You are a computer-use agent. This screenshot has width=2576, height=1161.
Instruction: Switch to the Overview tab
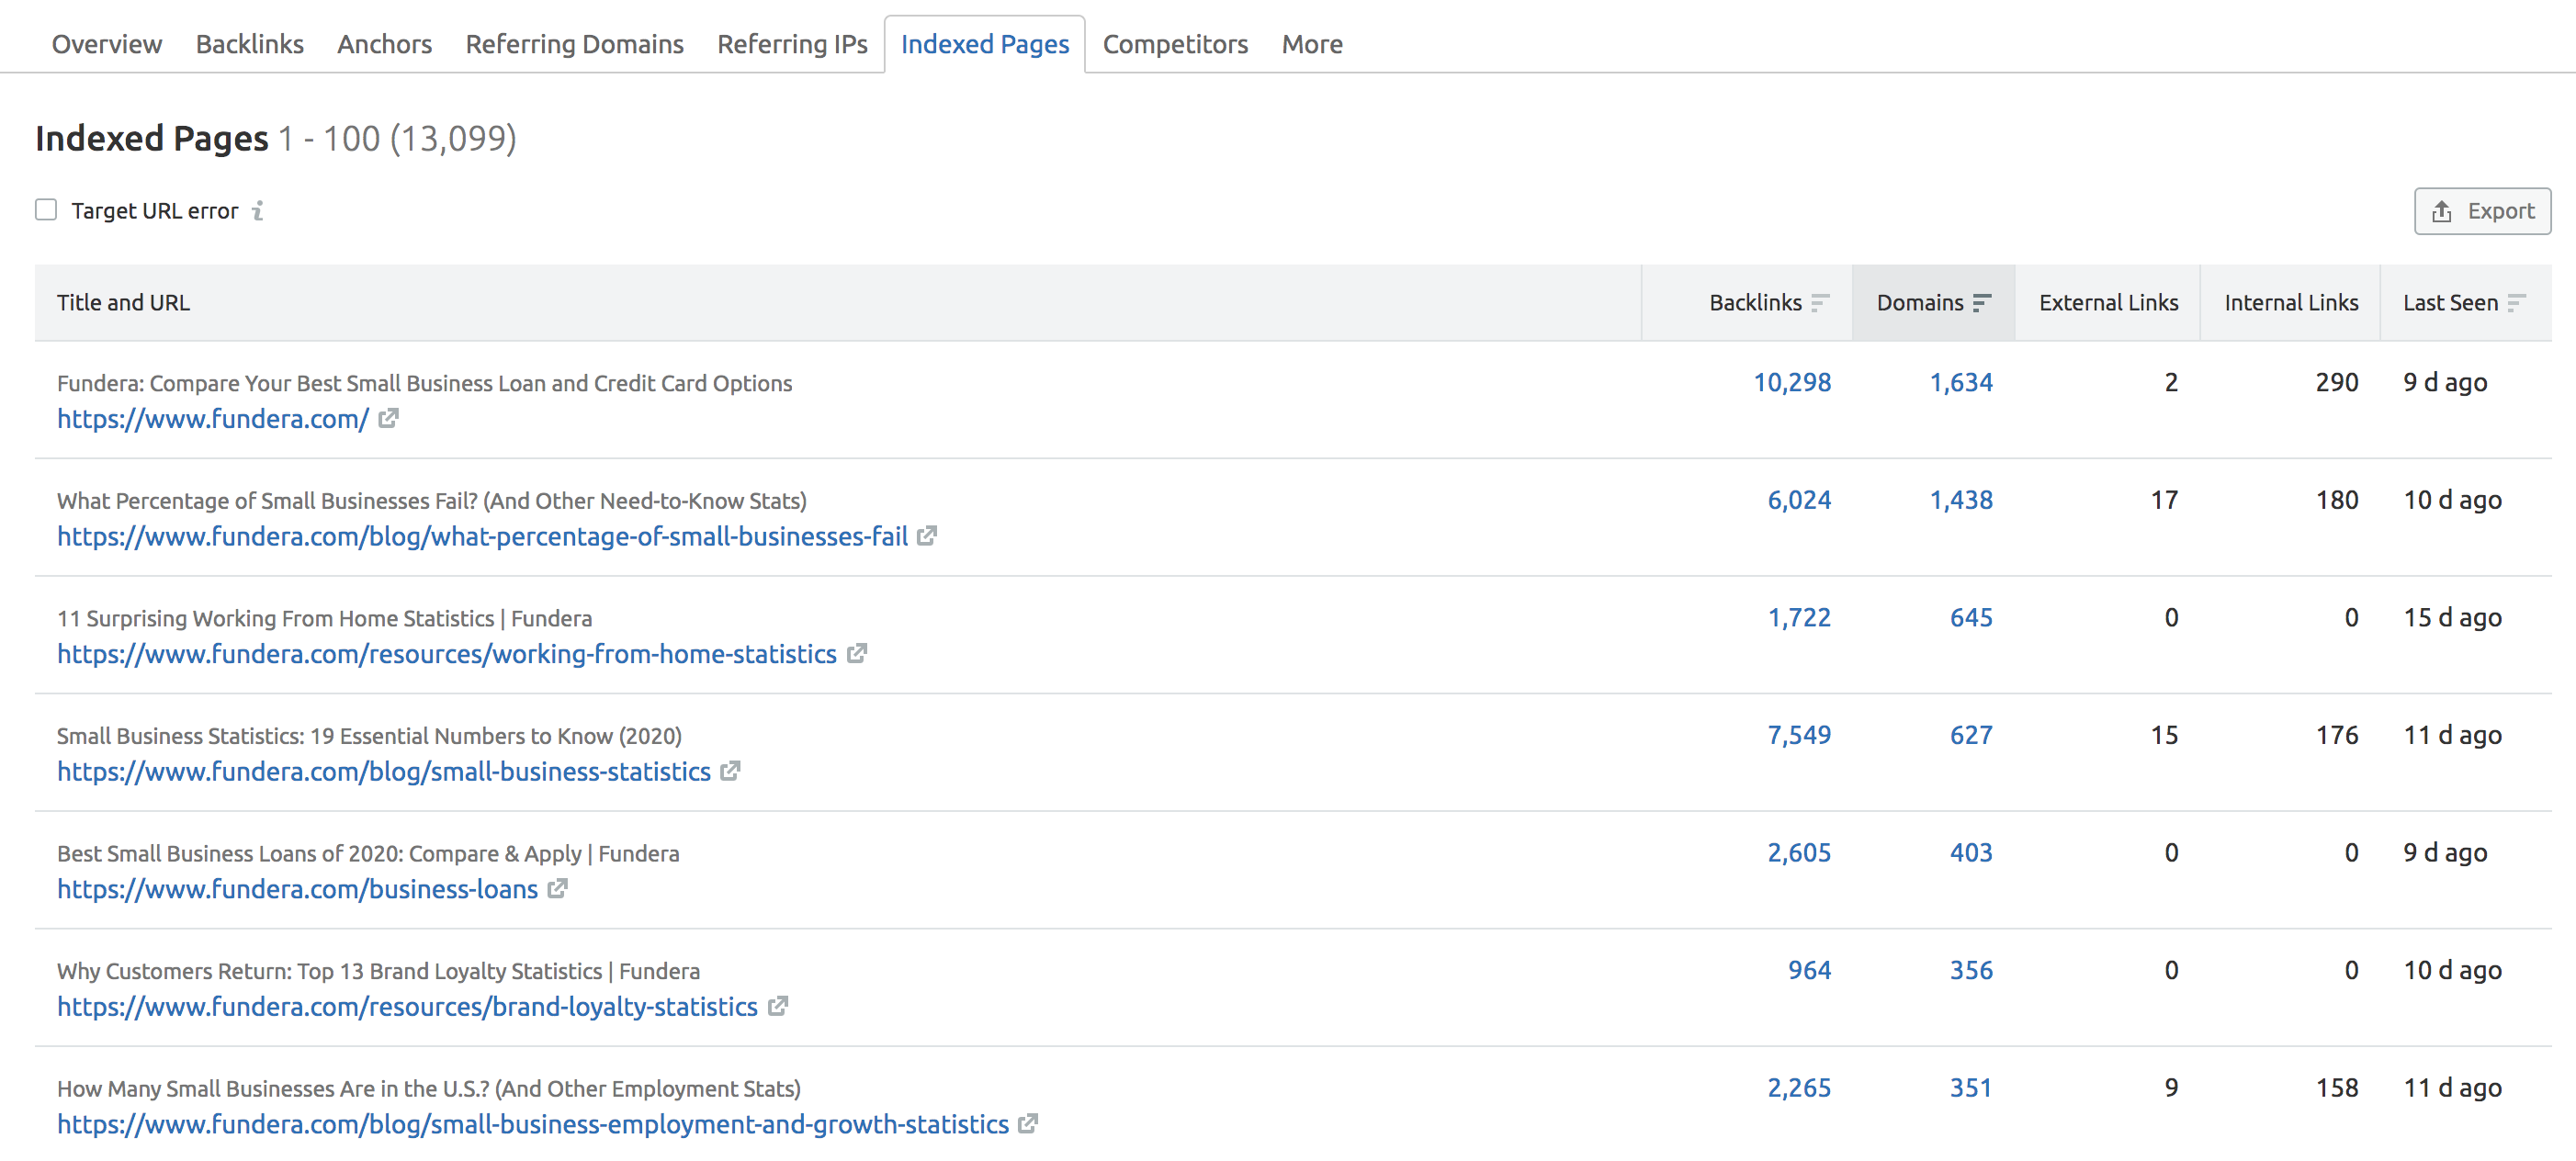pyautogui.click(x=107, y=44)
